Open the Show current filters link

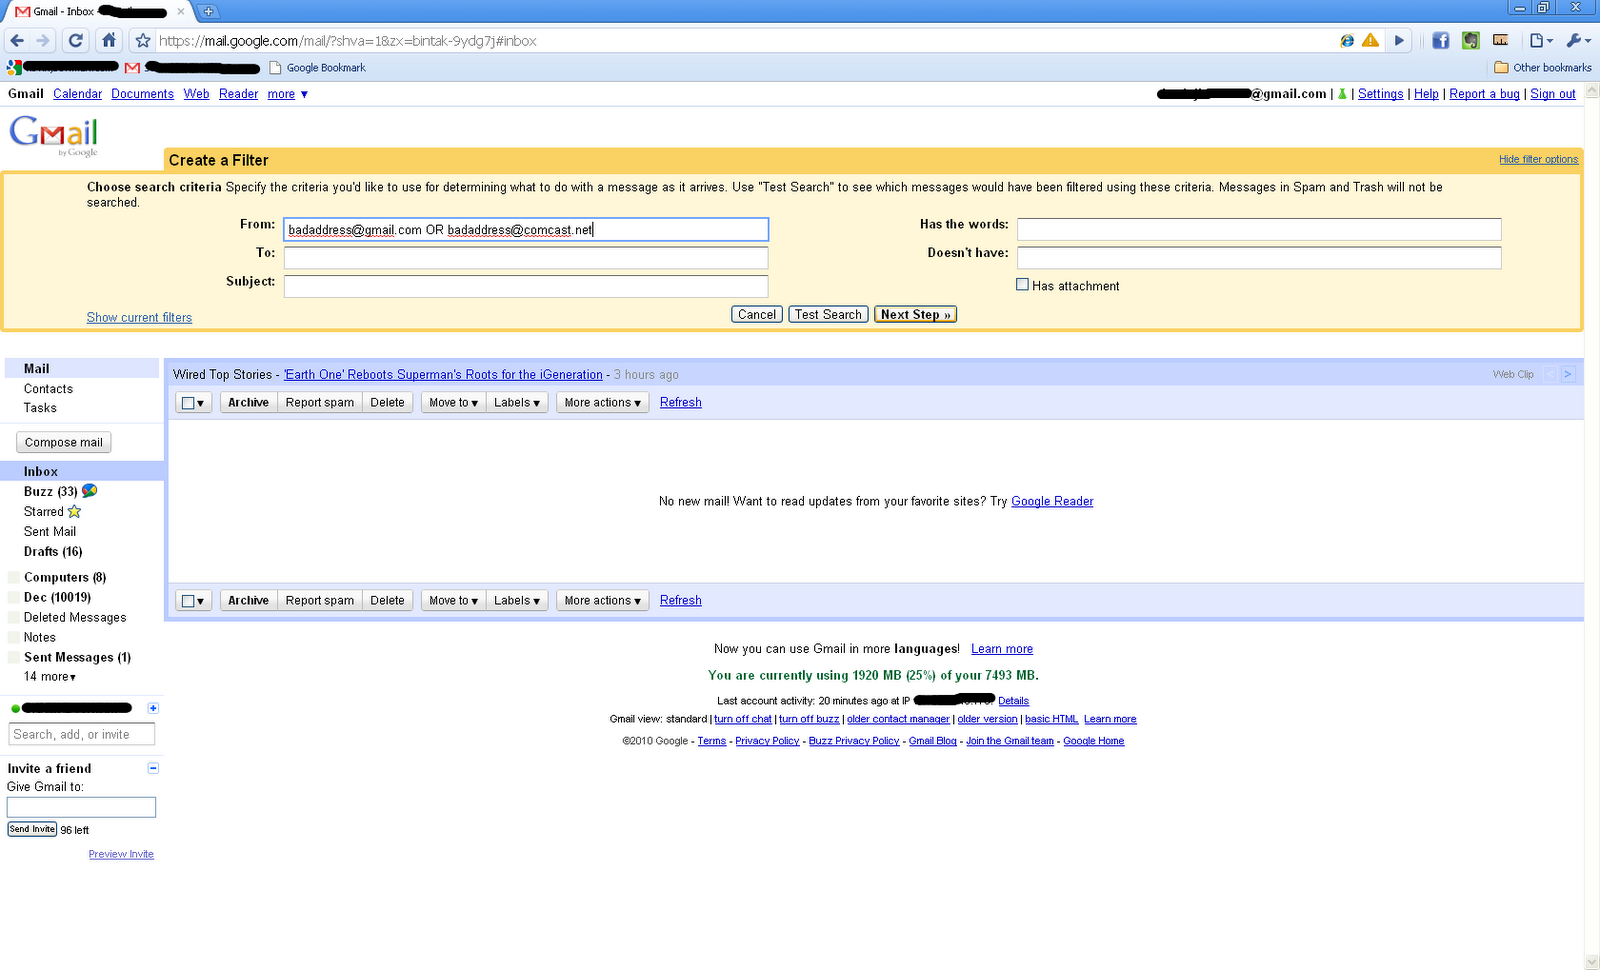139,318
